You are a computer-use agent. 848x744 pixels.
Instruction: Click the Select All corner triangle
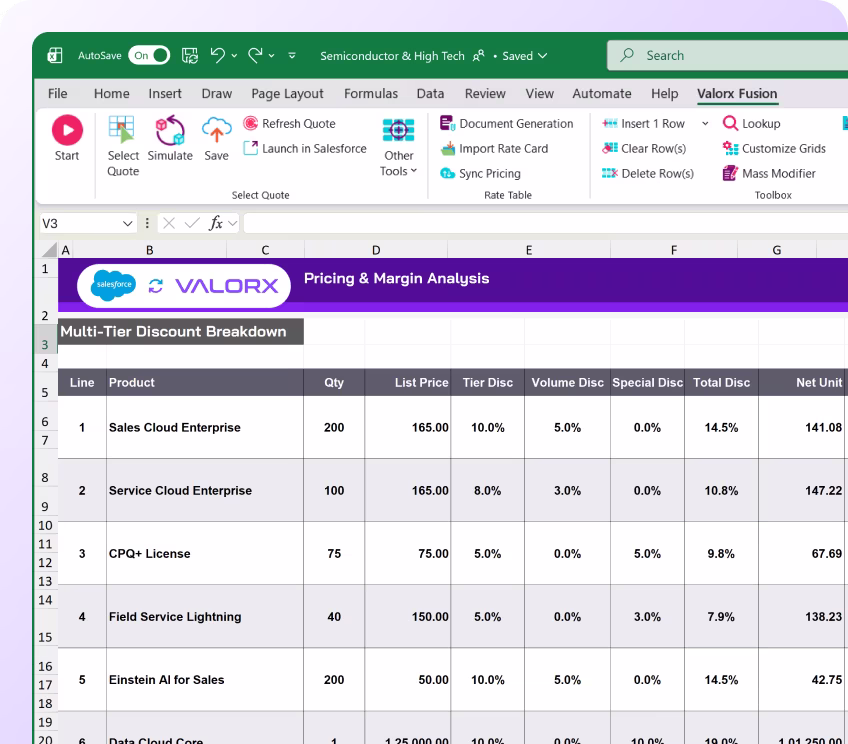pos(50,249)
